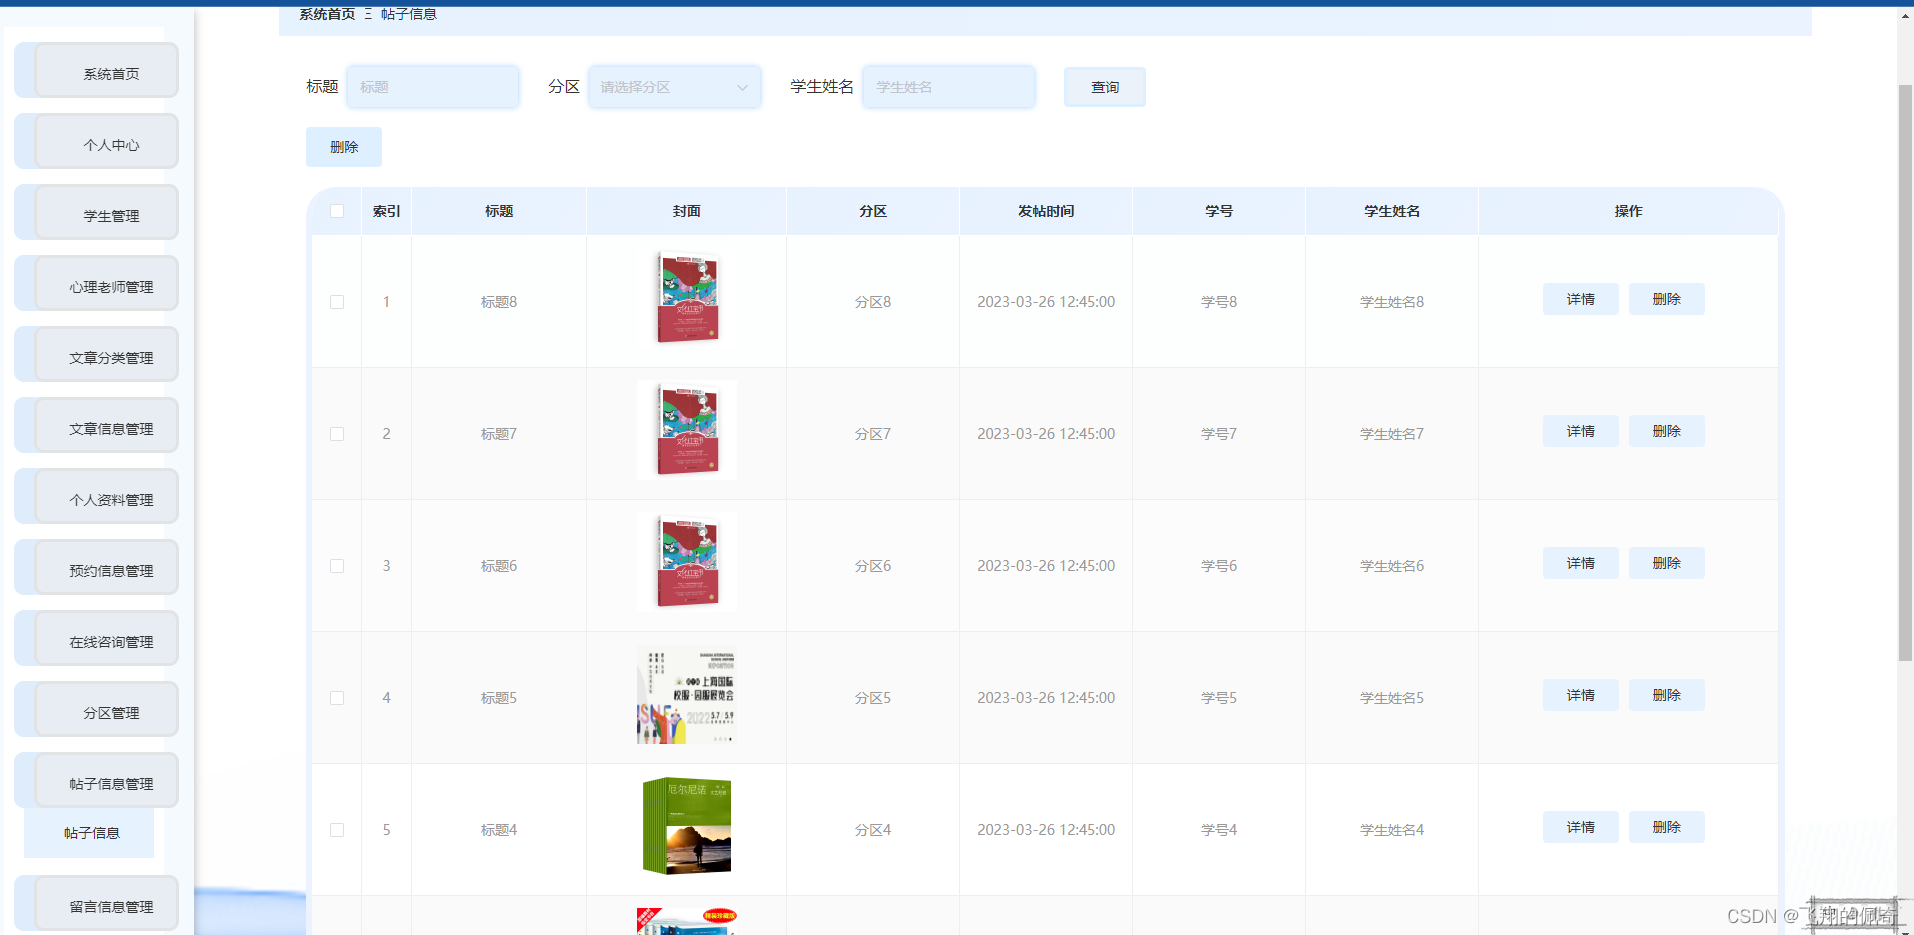The height and width of the screenshot is (935, 1914).
Task: Open 详情 for the 标题7 post
Action: pyautogui.click(x=1580, y=431)
